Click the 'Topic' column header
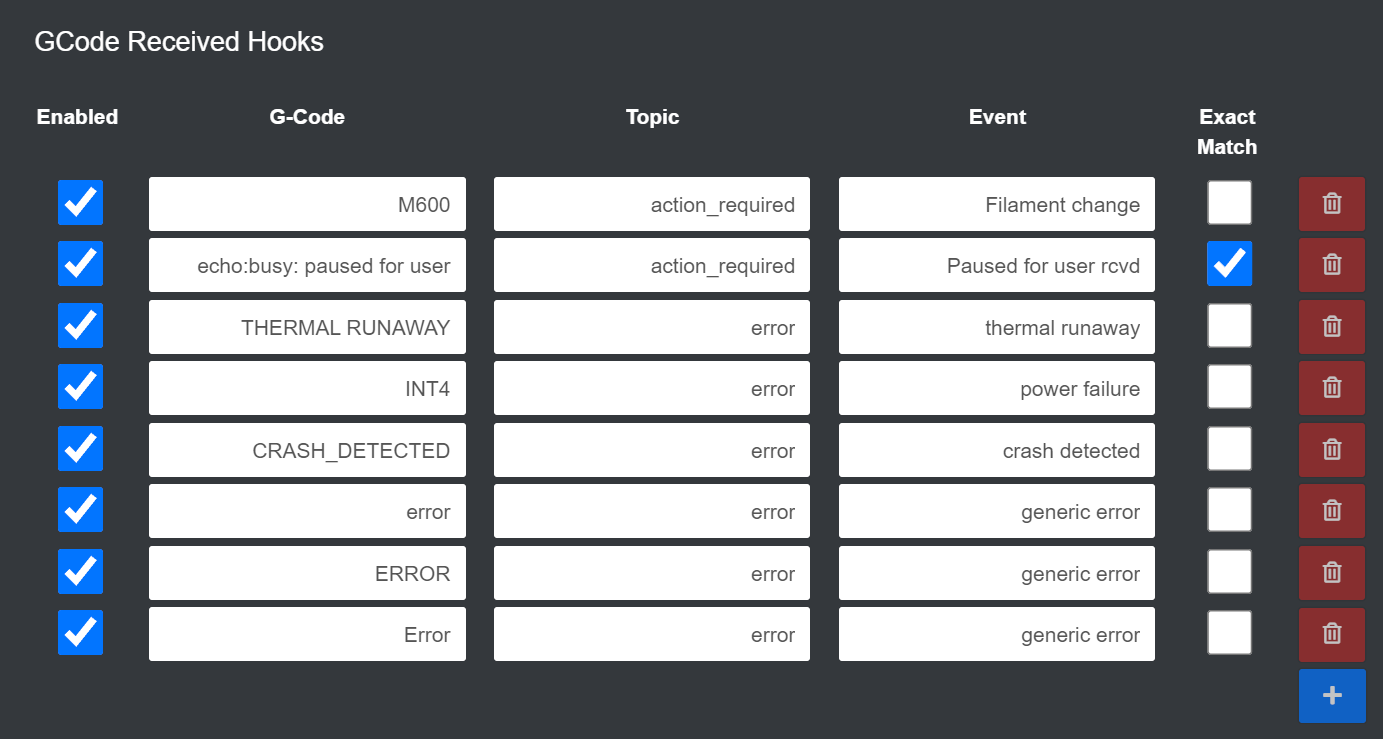Image resolution: width=1383 pixels, height=739 pixels. coord(652,117)
